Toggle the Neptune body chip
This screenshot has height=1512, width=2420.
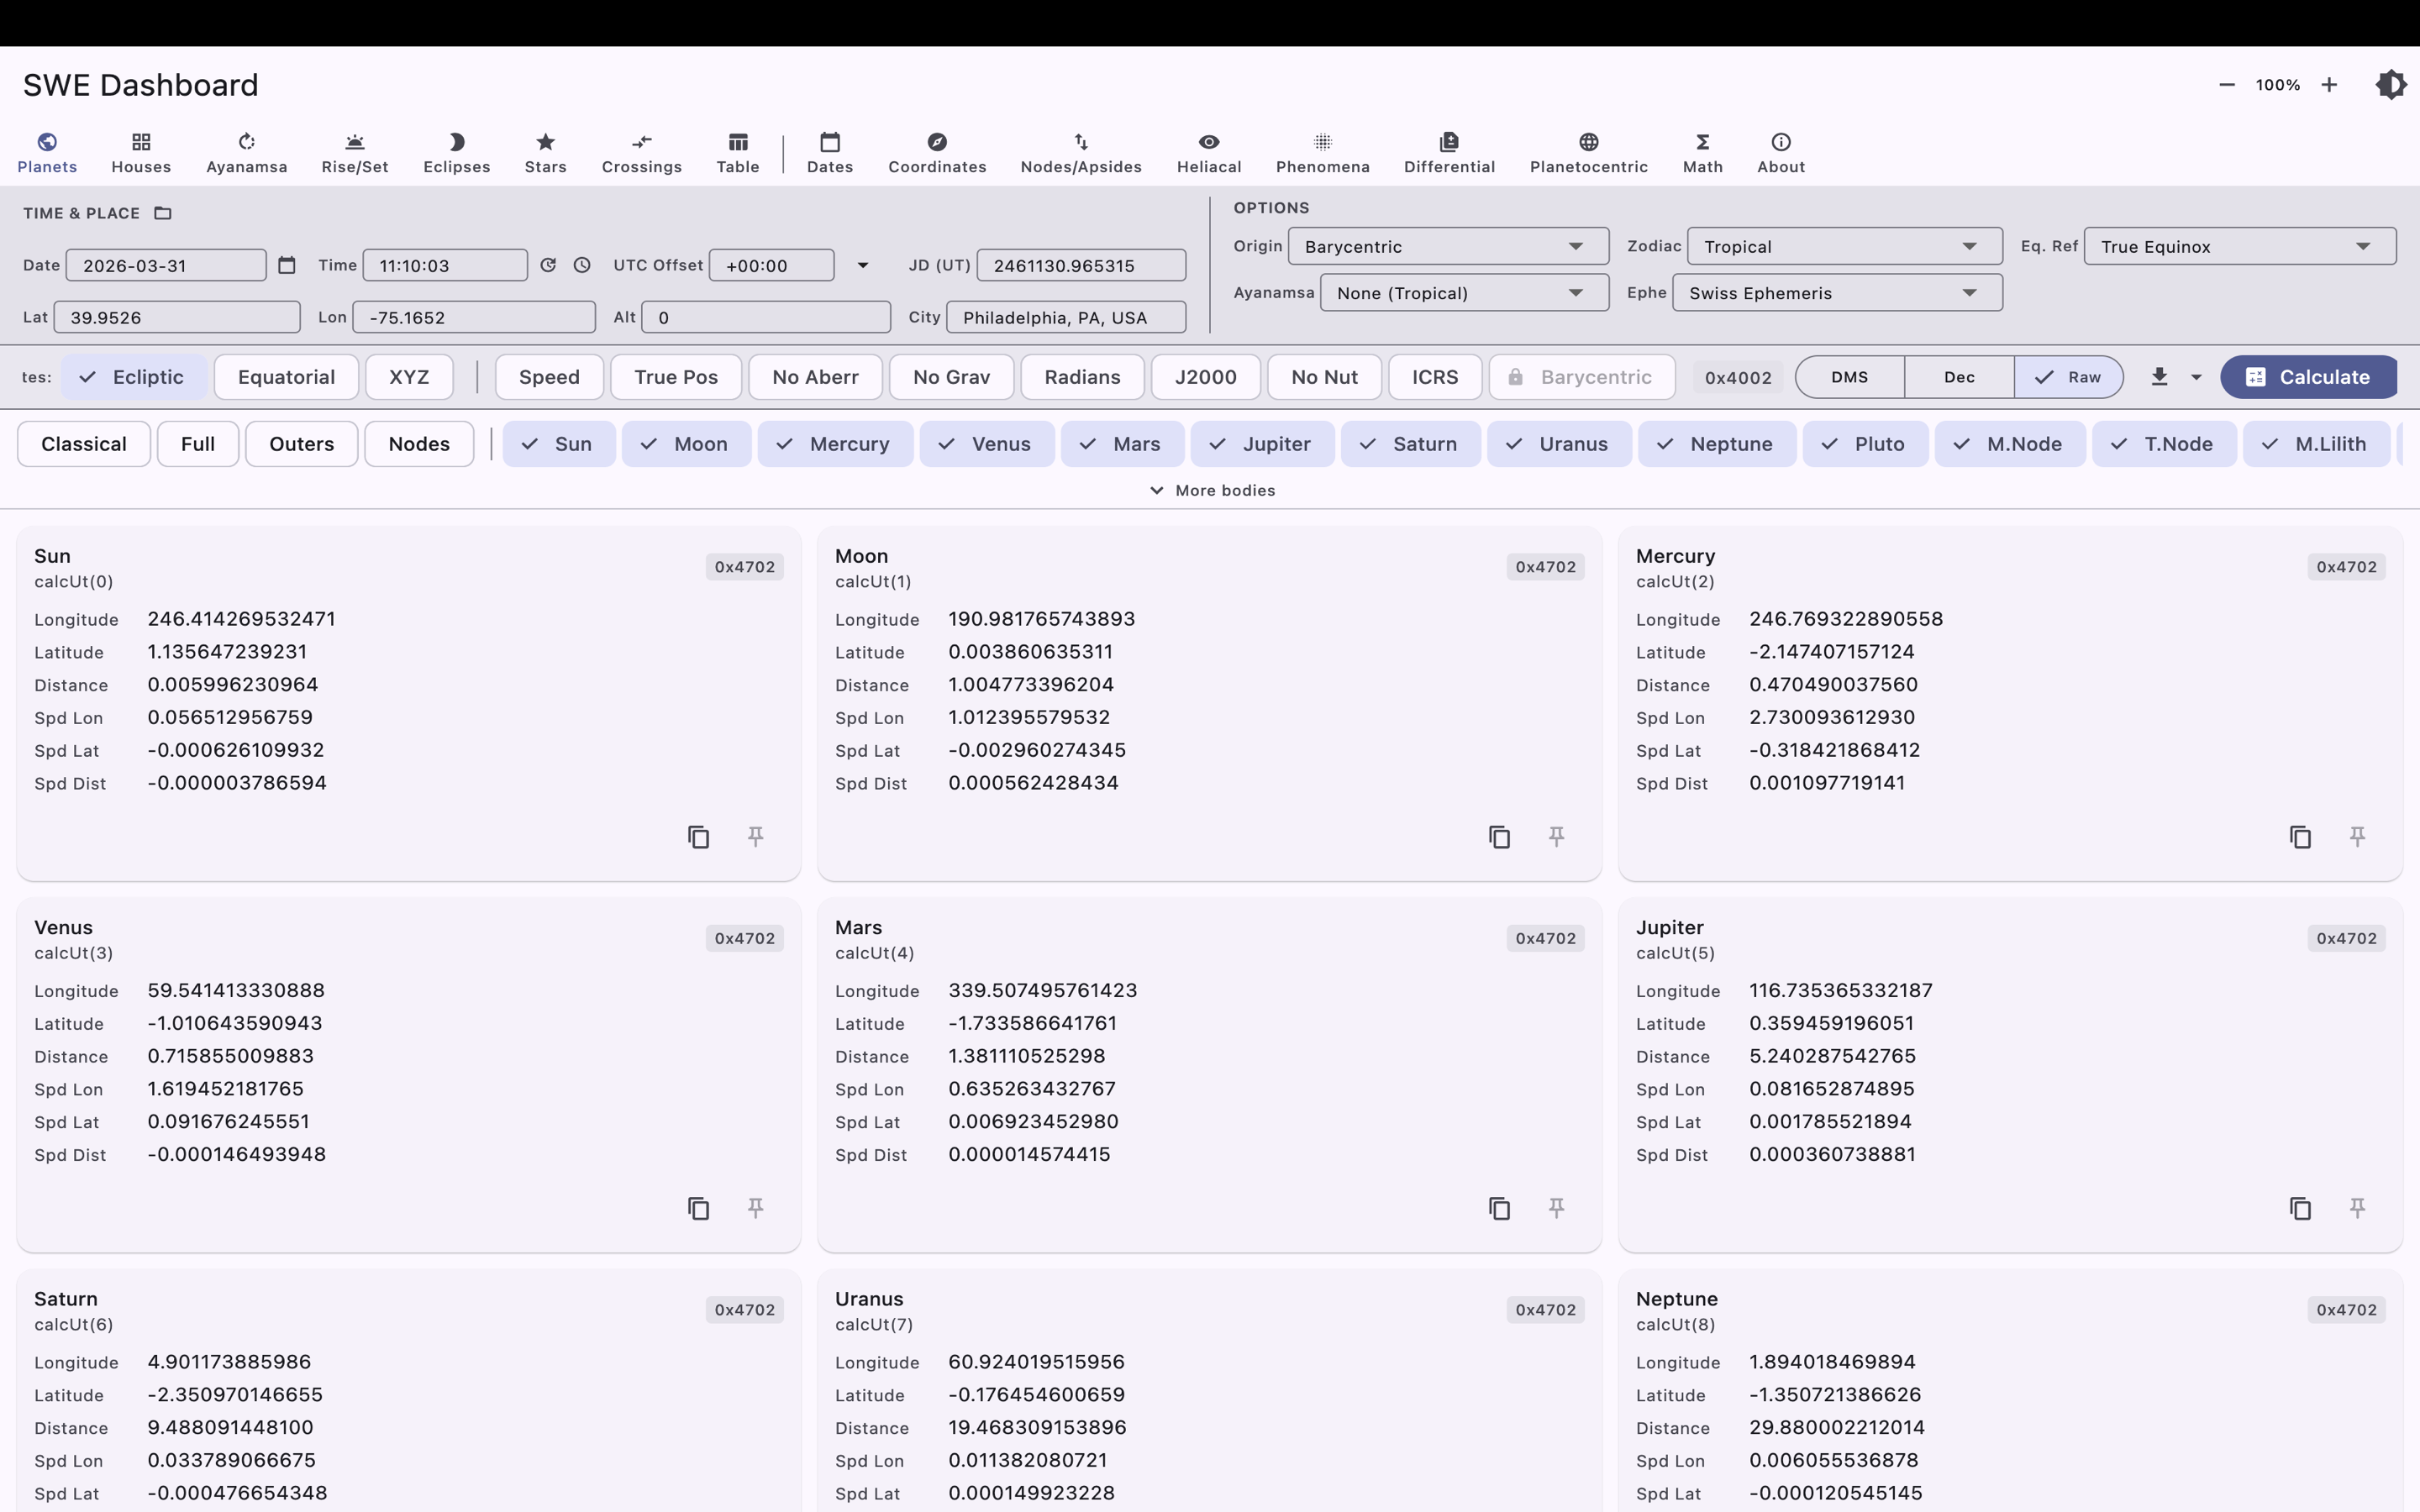coord(1717,444)
